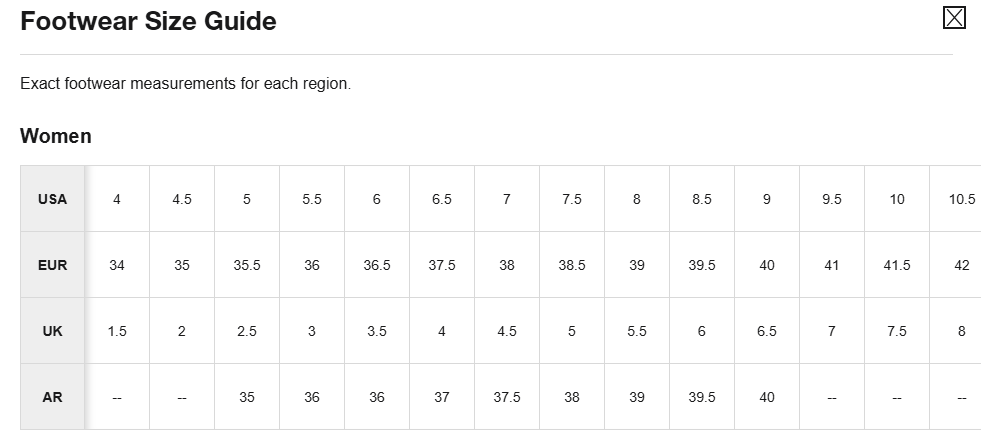Image resolution: width=981 pixels, height=448 pixels.
Task: Click EUR size 38.5 cell
Action: coord(572,265)
